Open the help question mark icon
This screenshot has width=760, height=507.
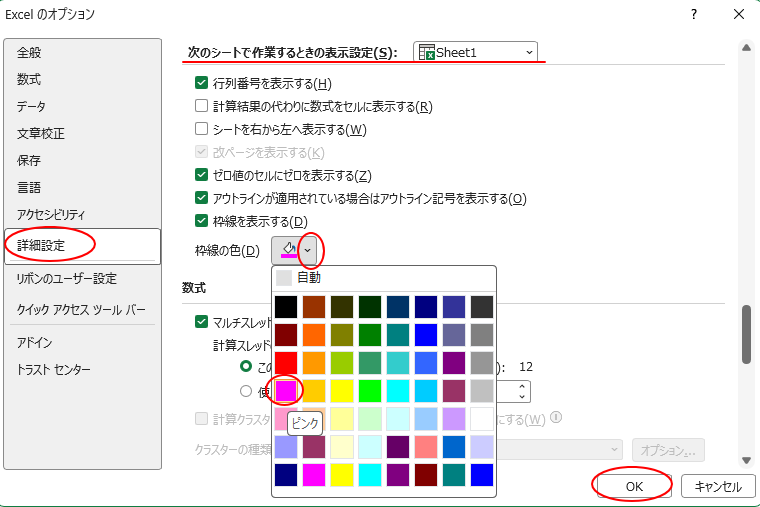[694, 15]
